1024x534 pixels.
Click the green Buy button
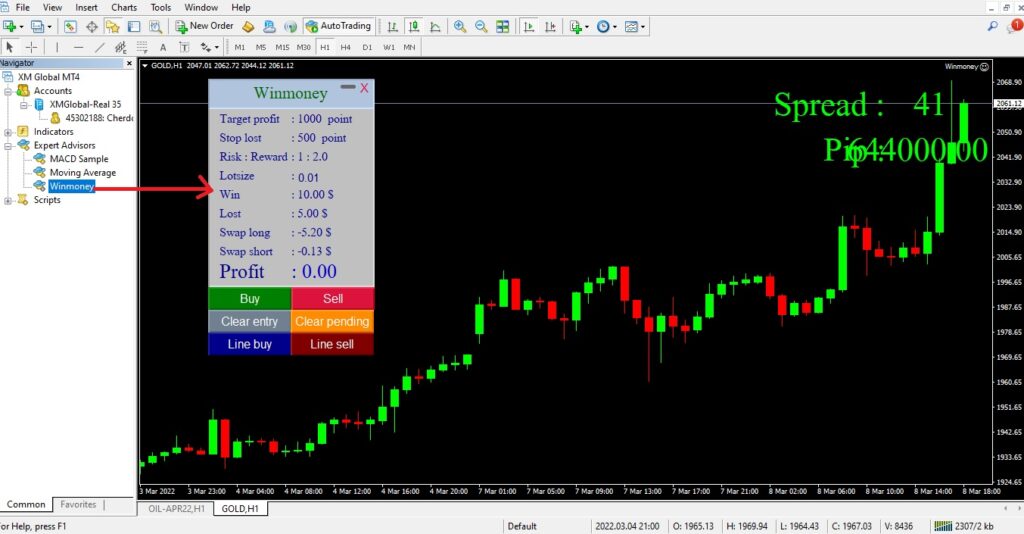coord(249,298)
